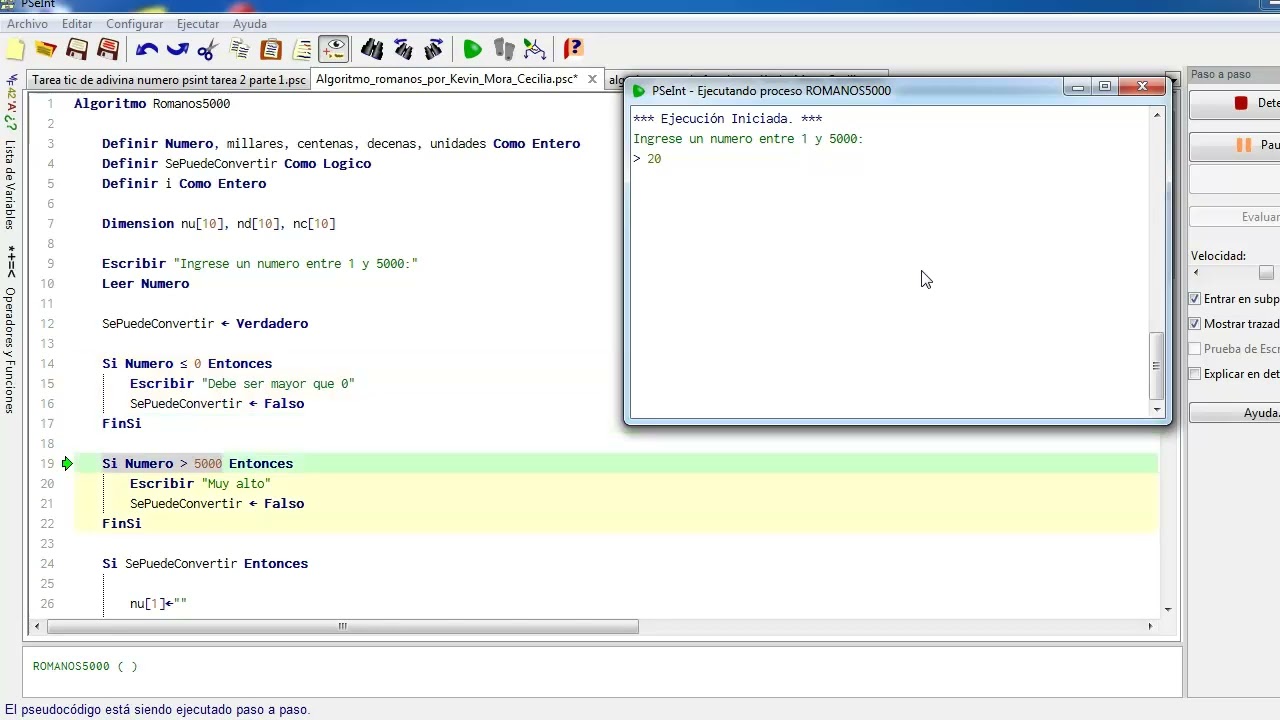Click the Open file folder icon

pyautogui.click(x=45, y=49)
